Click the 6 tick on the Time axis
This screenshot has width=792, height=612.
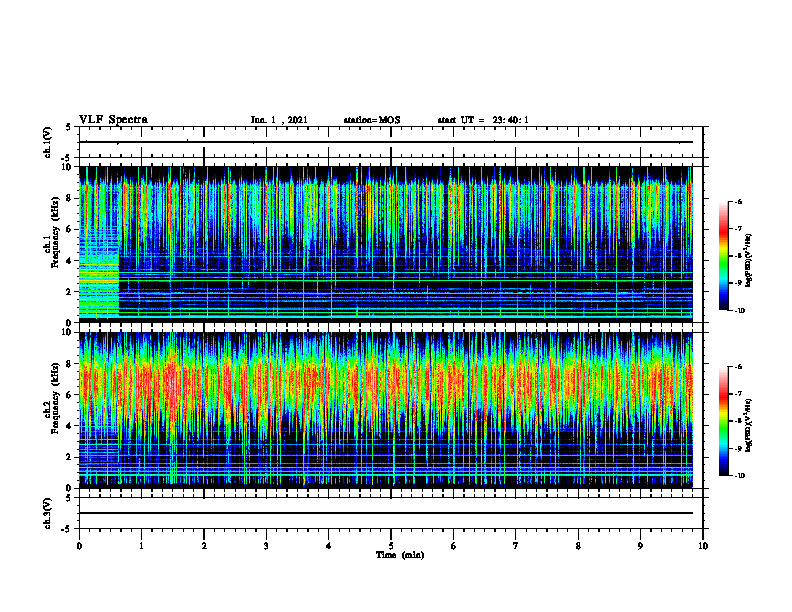coord(454,546)
